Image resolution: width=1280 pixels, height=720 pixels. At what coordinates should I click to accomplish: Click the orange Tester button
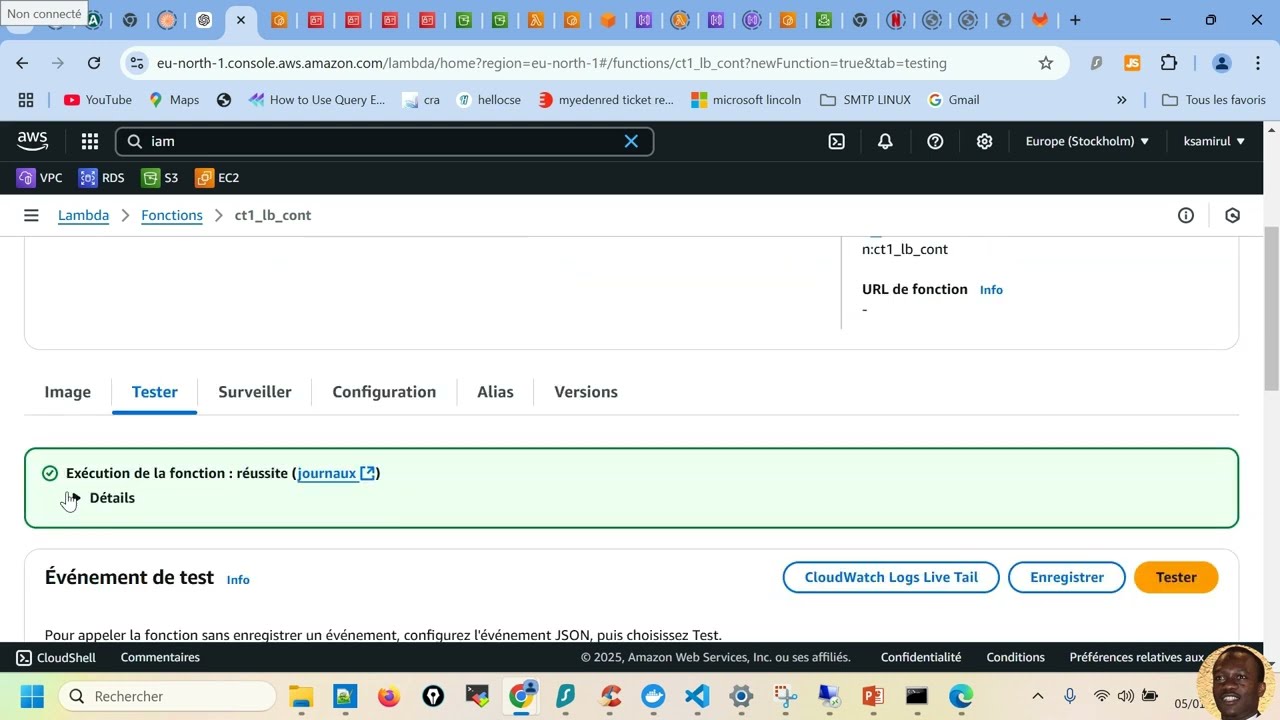tap(1176, 577)
